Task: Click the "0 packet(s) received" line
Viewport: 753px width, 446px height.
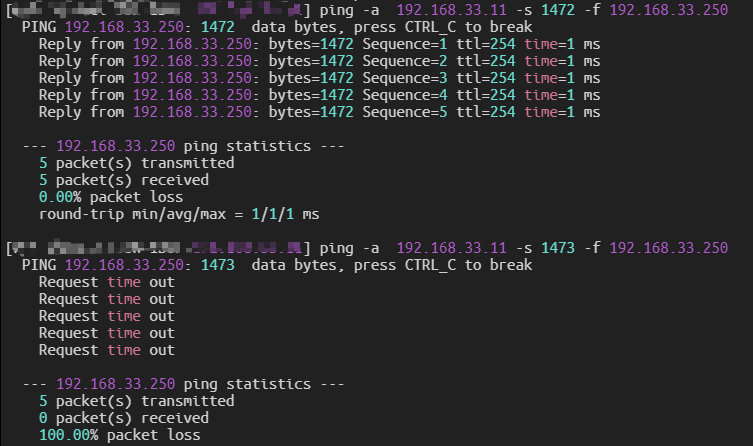Action: pos(123,418)
